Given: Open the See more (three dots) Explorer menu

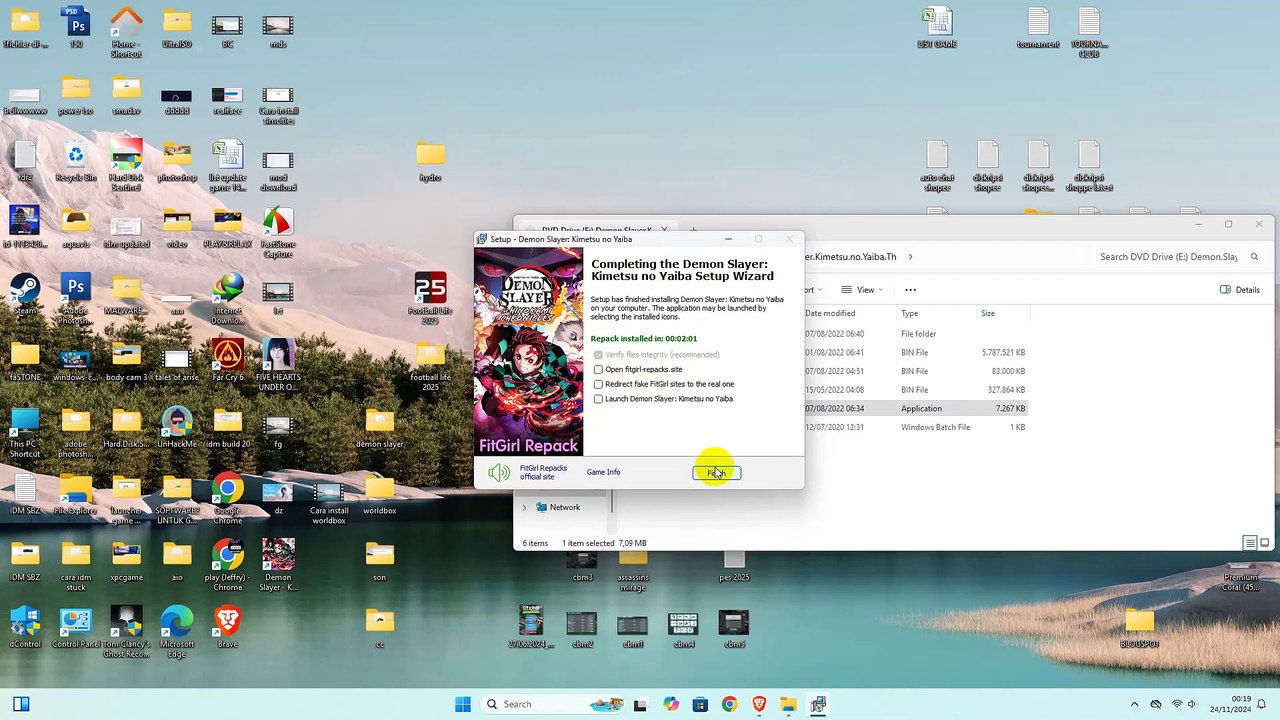Looking at the screenshot, I should point(910,290).
